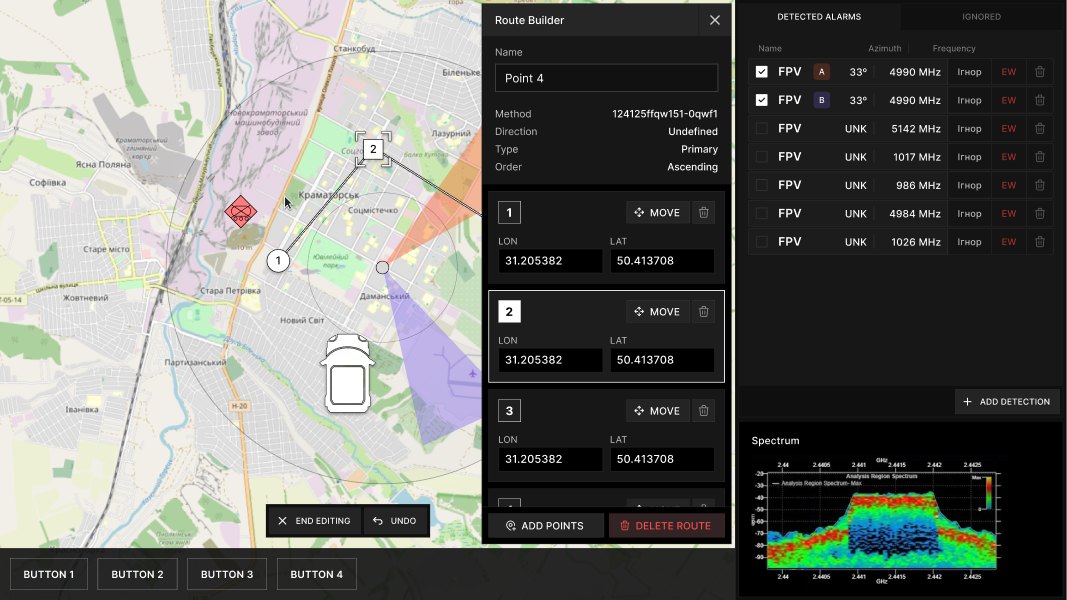Delete the FPV B alarm row
The width and height of the screenshot is (1067, 600).
click(x=1040, y=100)
